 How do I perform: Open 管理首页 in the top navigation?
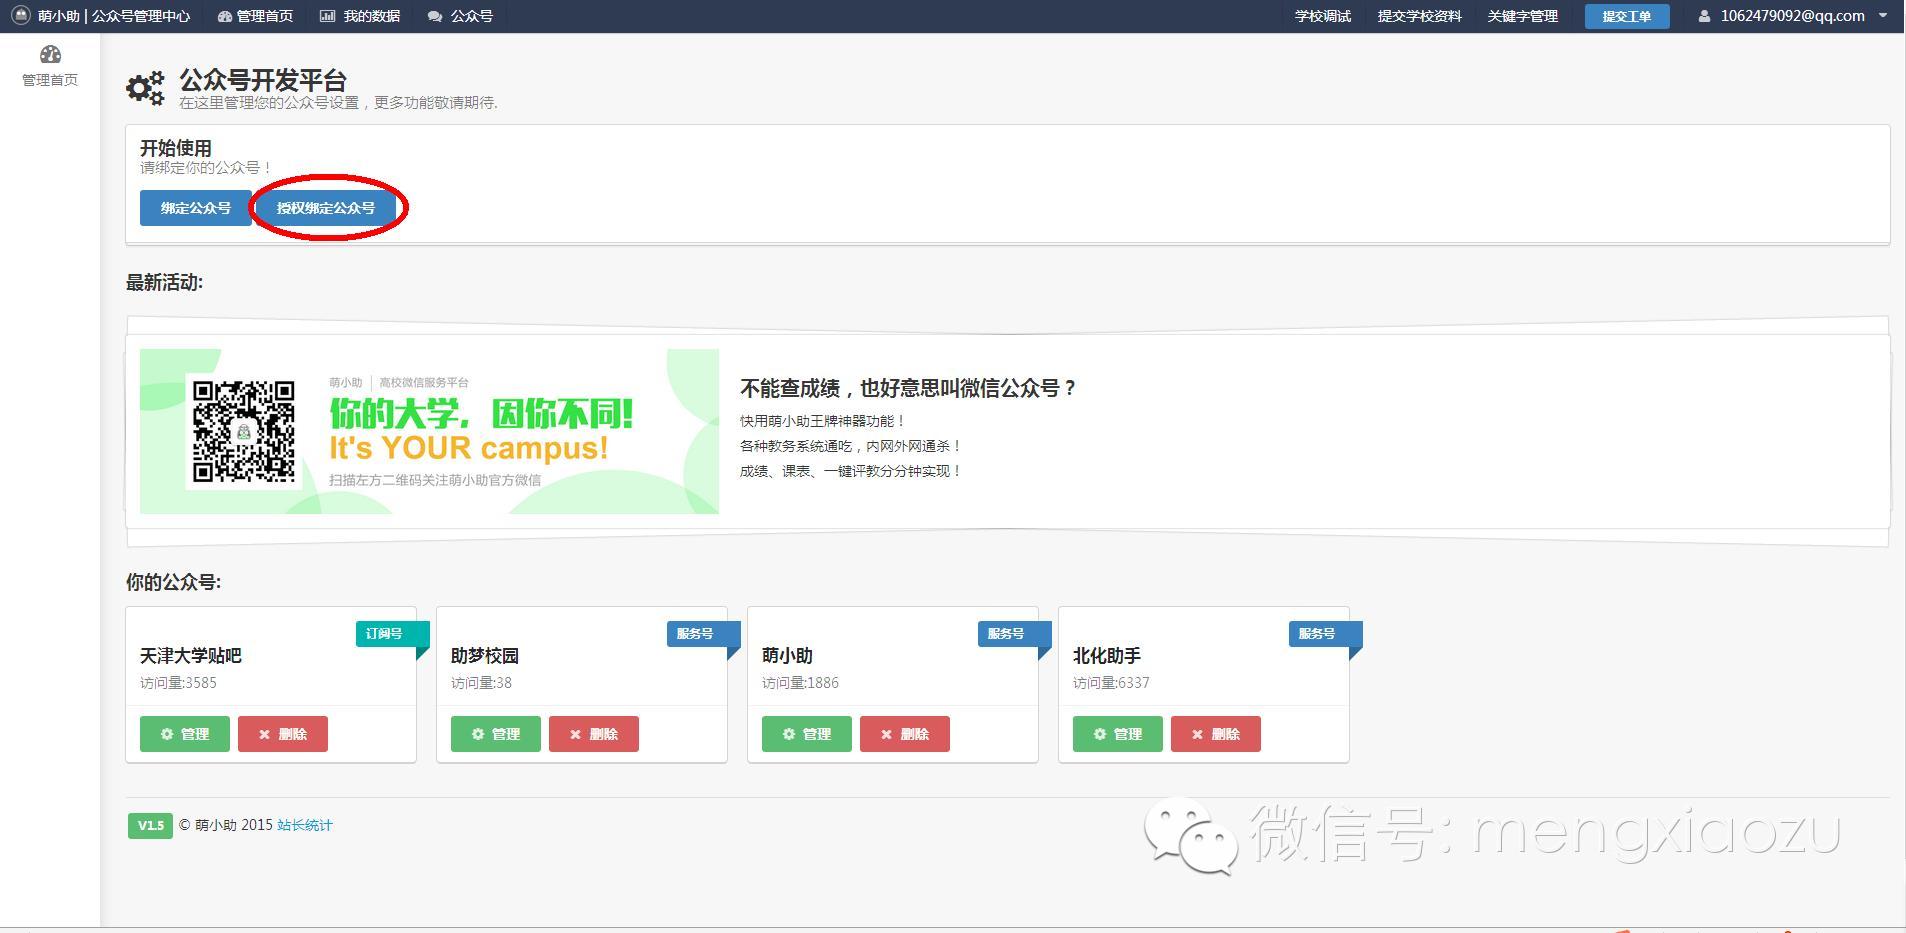coord(255,16)
